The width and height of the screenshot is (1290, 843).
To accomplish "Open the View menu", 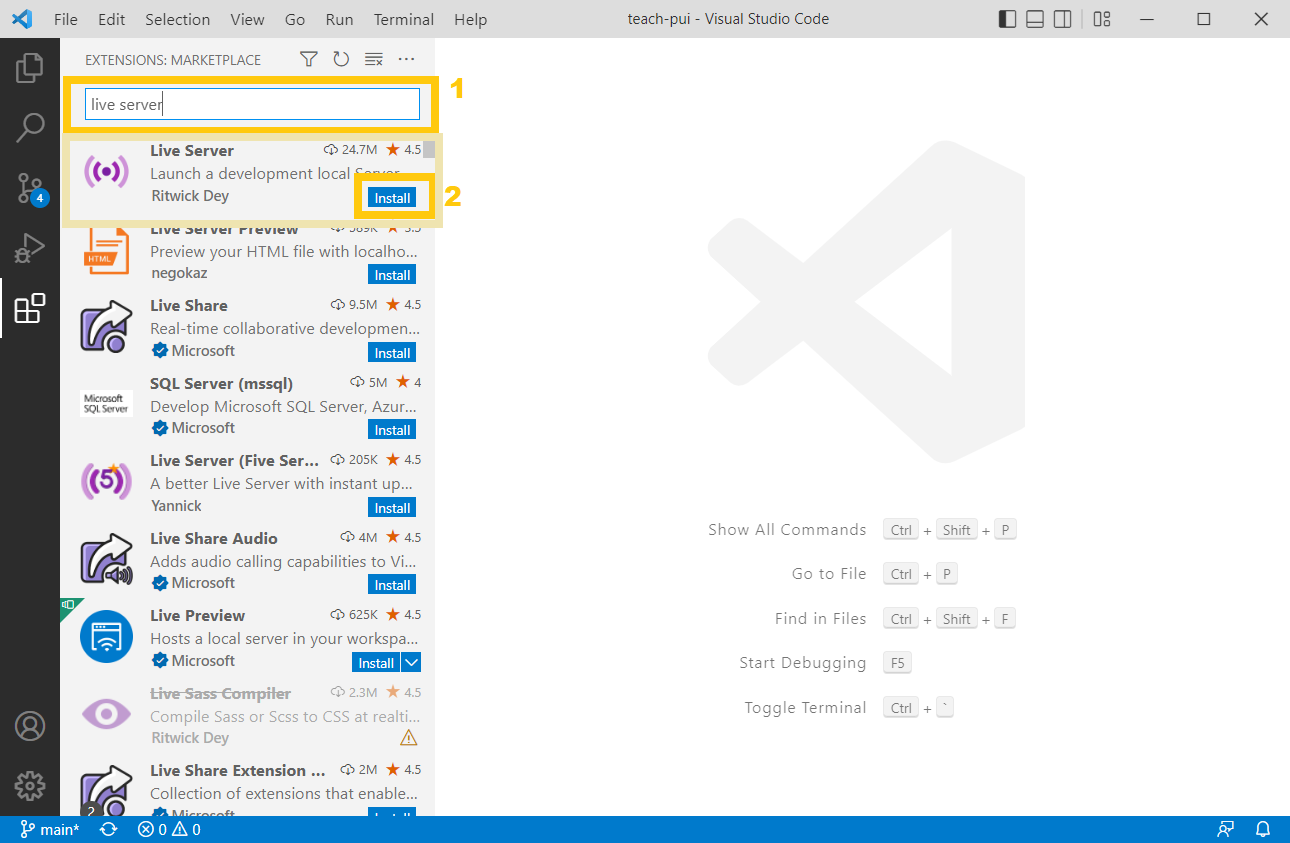I will [247, 19].
